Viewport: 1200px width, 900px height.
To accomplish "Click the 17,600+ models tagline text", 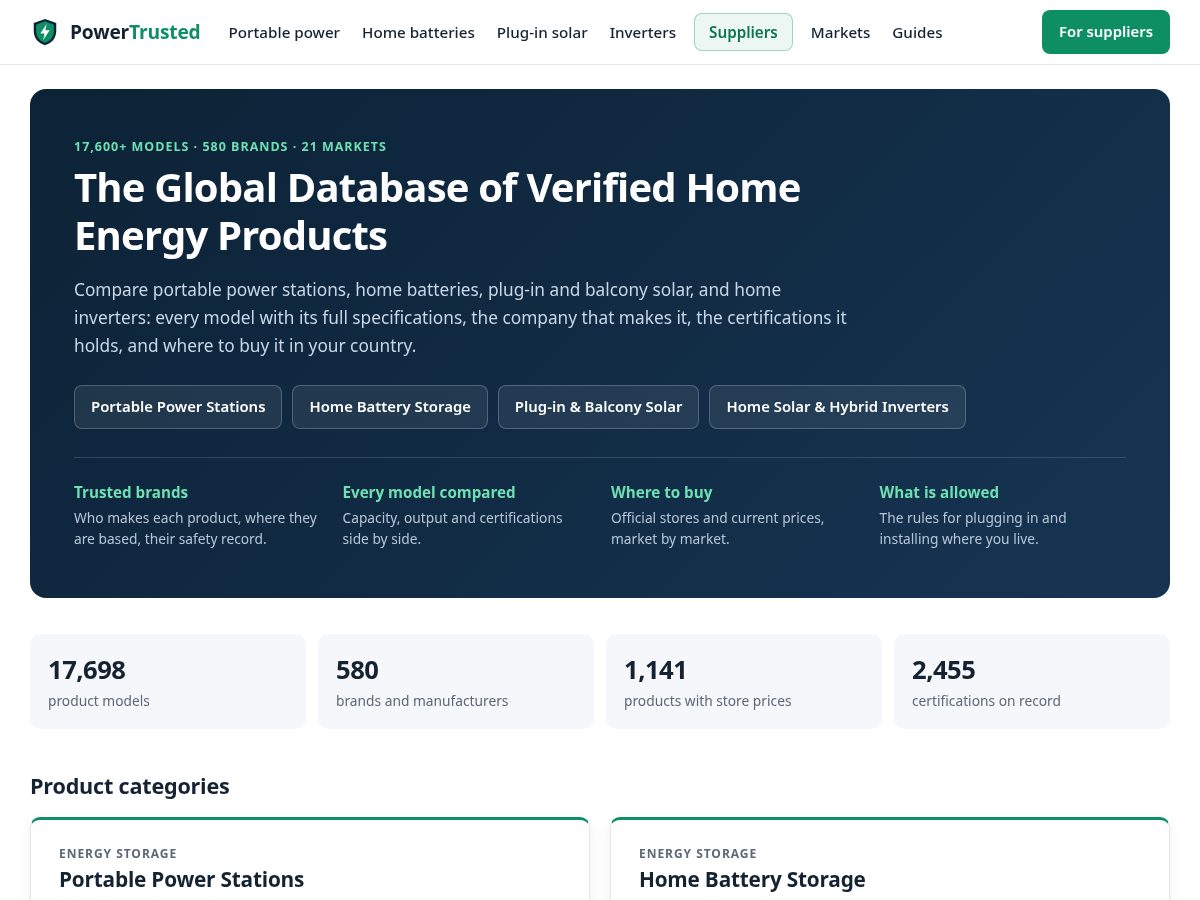I will coord(230,146).
